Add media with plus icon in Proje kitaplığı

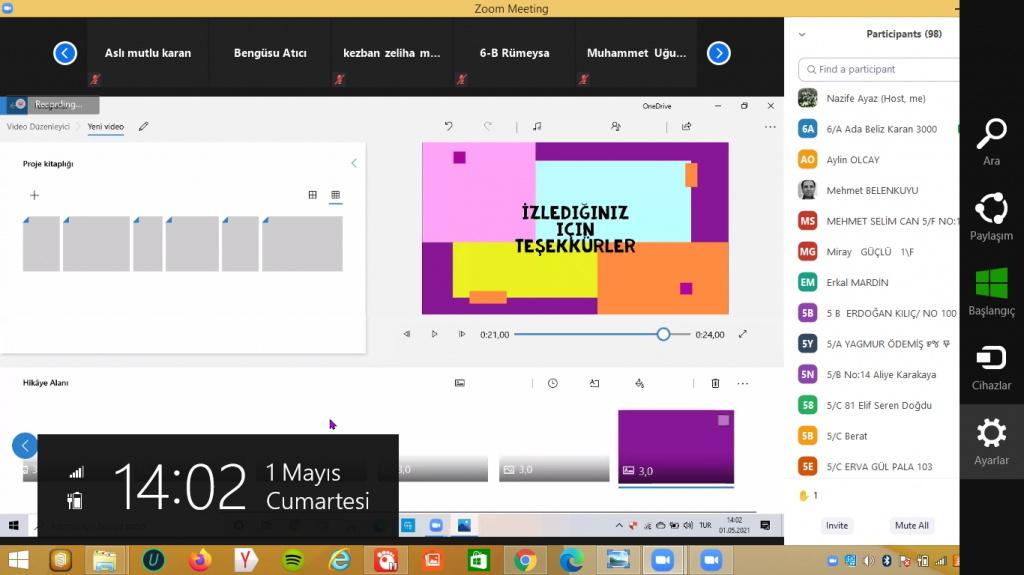(x=34, y=195)
